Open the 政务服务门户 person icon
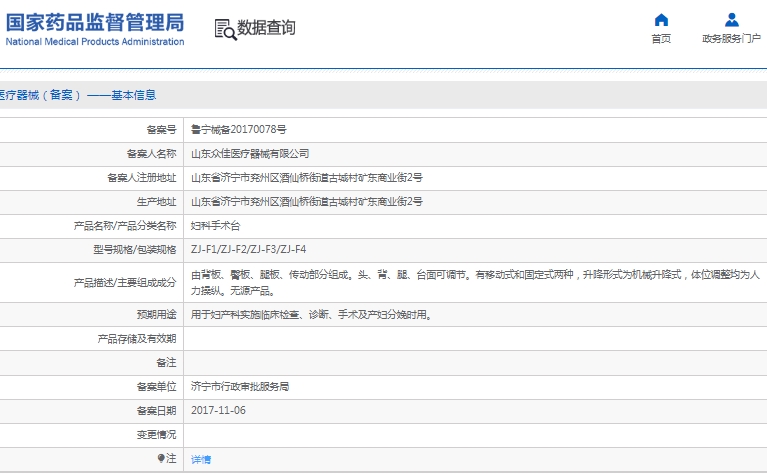 click(732, 20)
